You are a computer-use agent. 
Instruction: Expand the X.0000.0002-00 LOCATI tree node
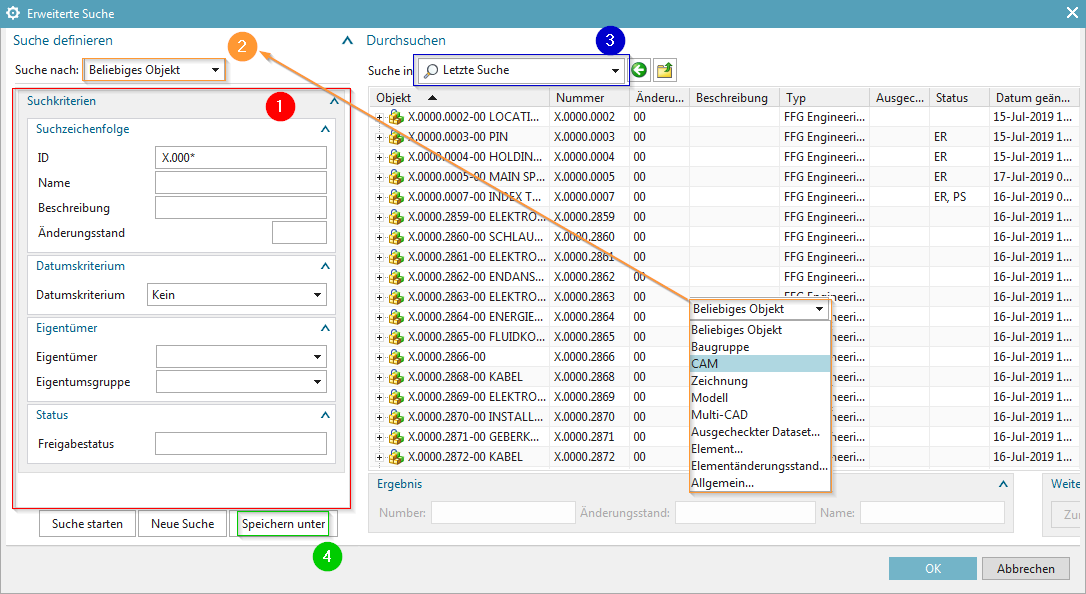pyautogui.click(x=380, y=117)
